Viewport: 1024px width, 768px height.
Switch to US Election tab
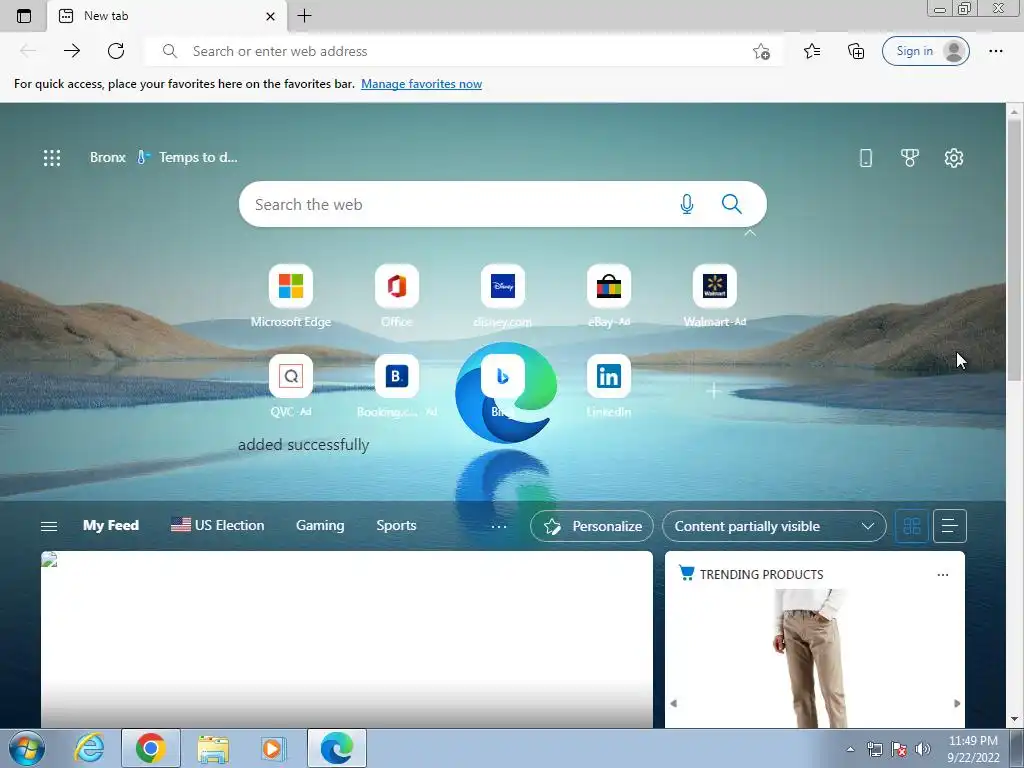217,526
